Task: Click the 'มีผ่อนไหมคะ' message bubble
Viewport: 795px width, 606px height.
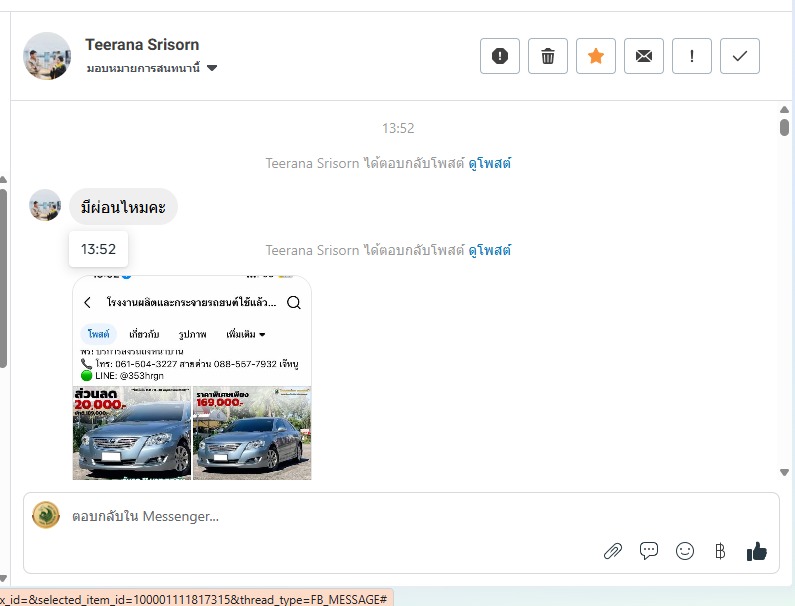Action: [x=123, y=207]
